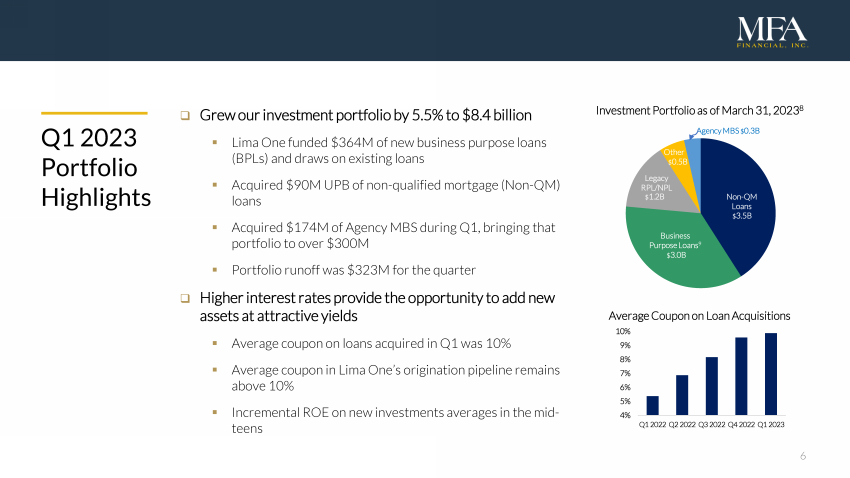Image resolution: width=850 pixels, height=478 pixels.
Task: Click the slide page number 6
Action: tap(803, 456)
